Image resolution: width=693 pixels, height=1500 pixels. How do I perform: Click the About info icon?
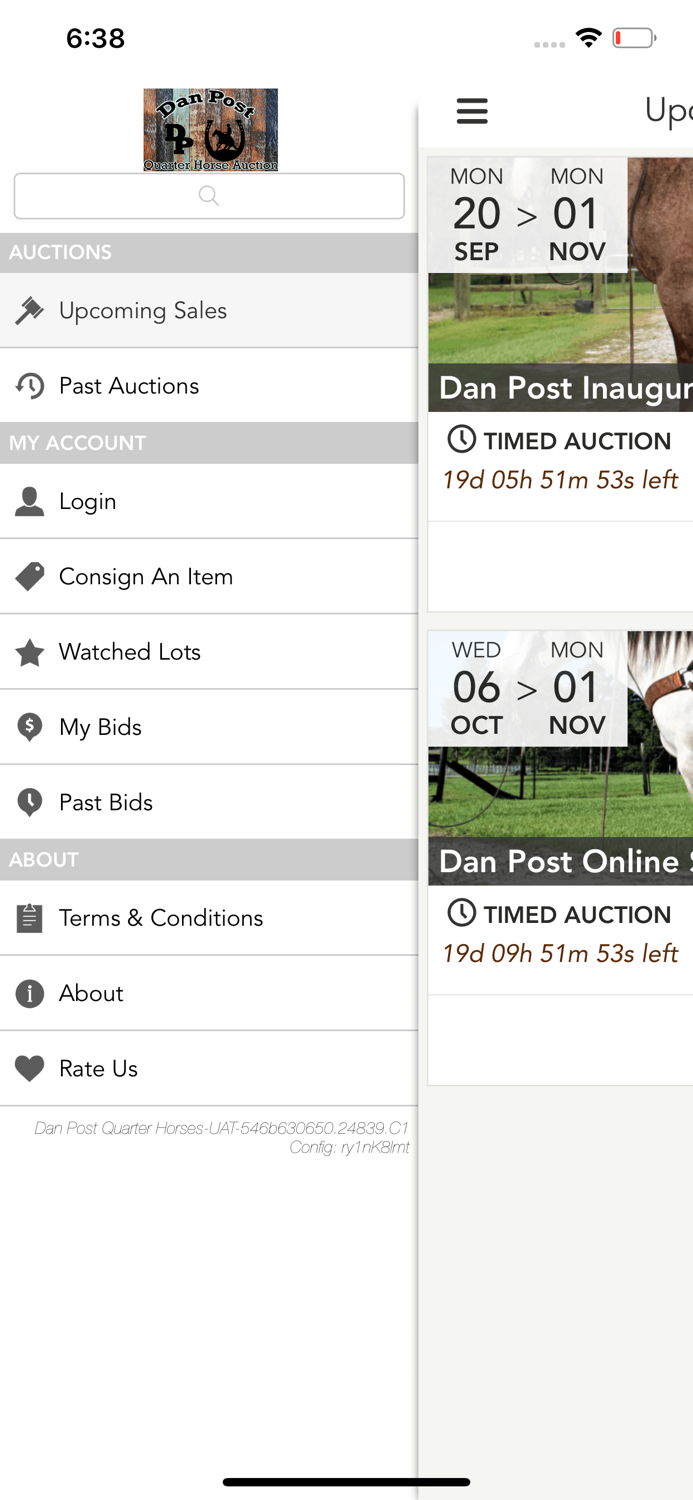click(x=30, y=993)
